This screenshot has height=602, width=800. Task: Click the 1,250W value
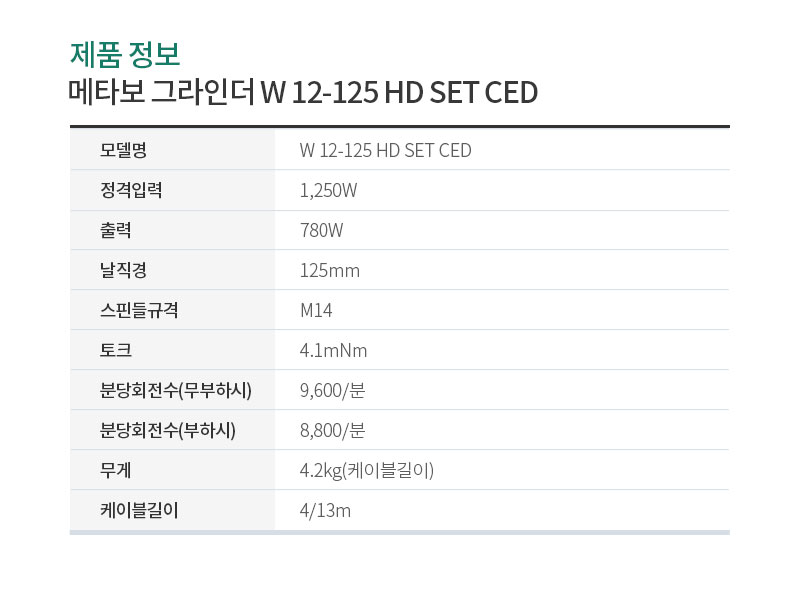tap(329, 190)
